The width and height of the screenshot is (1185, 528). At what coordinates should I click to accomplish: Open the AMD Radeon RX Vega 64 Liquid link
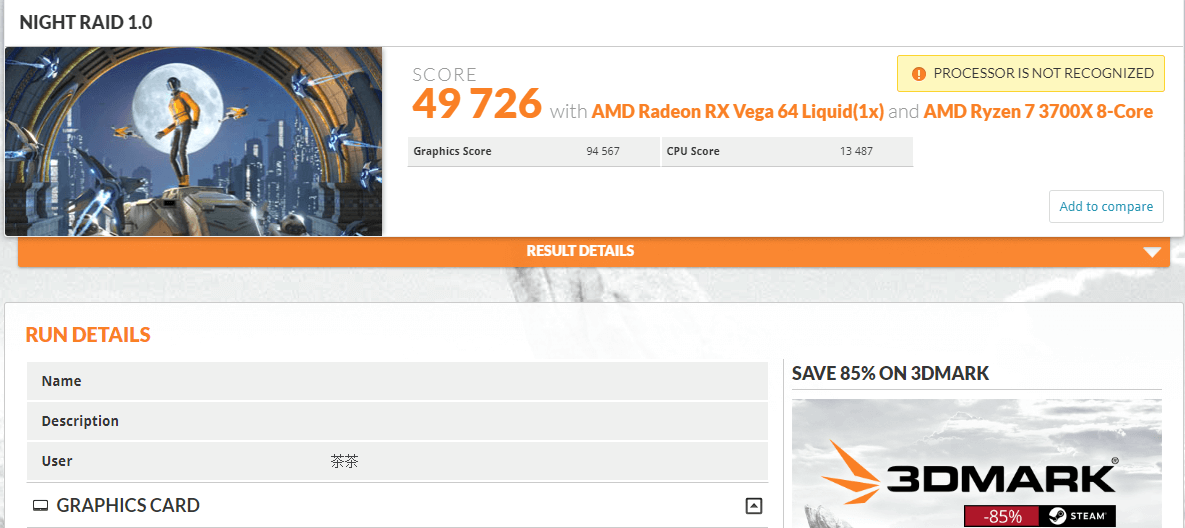click(738, 112)
